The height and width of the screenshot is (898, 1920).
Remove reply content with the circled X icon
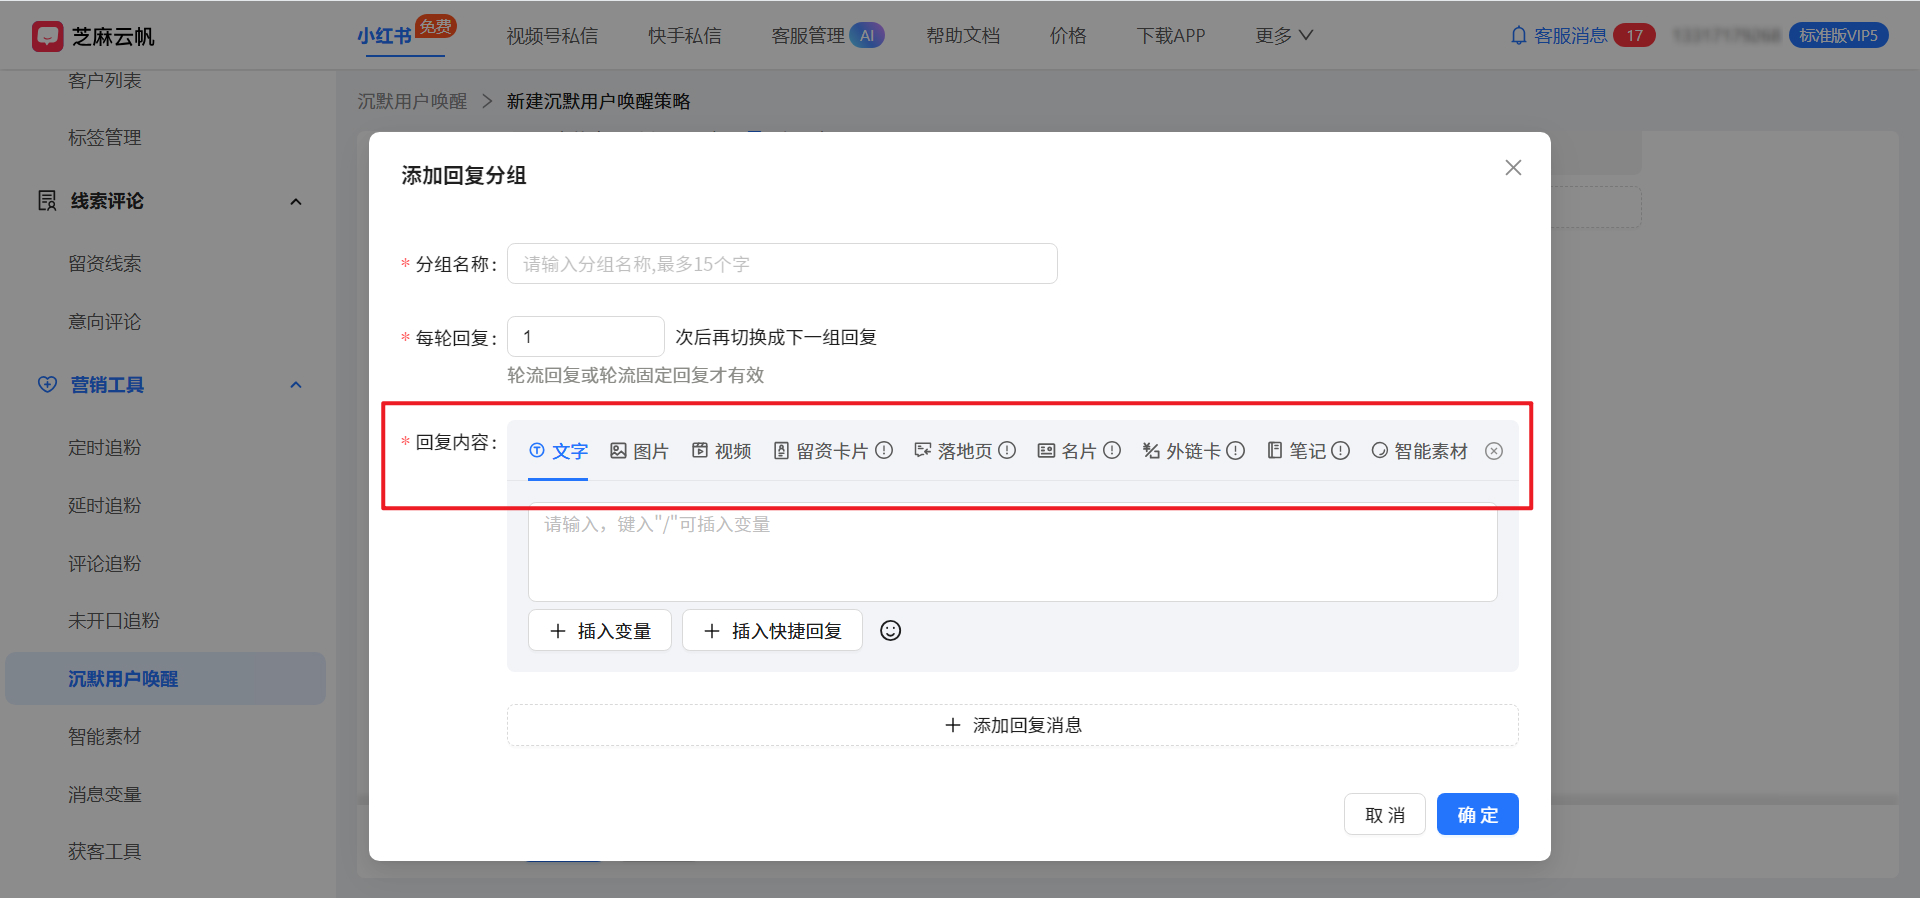[x=1494, y=451]
